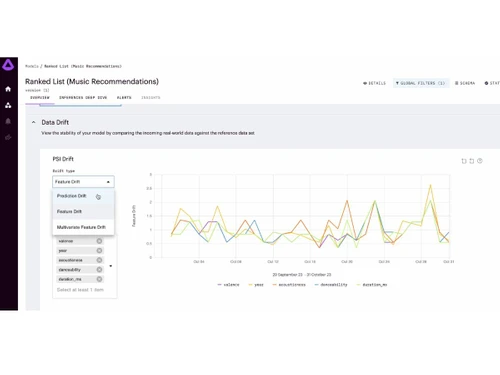Remove the duration_ms chip
Screen dimensions: 500x375
tap(99, 279)
